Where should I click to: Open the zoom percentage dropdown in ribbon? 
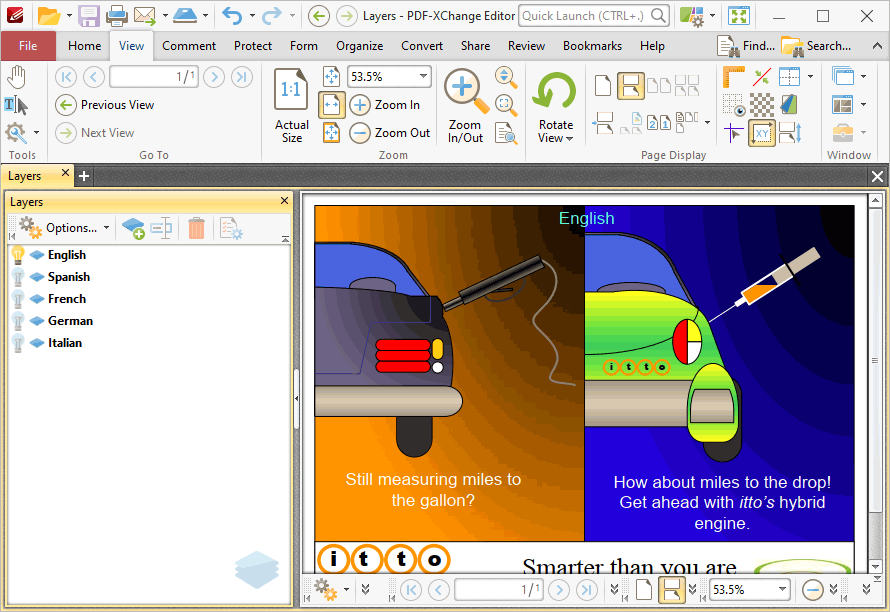[x=423, y=77]
